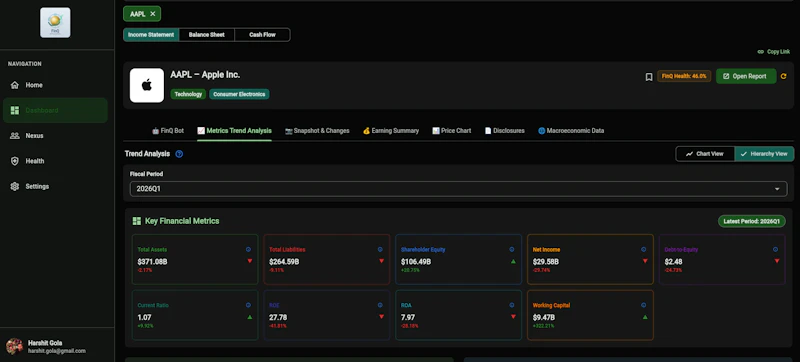This screenshot has width=800, height=362.
Task: Click Harshit Gola user avatar
Action: [x=14, y=347]
